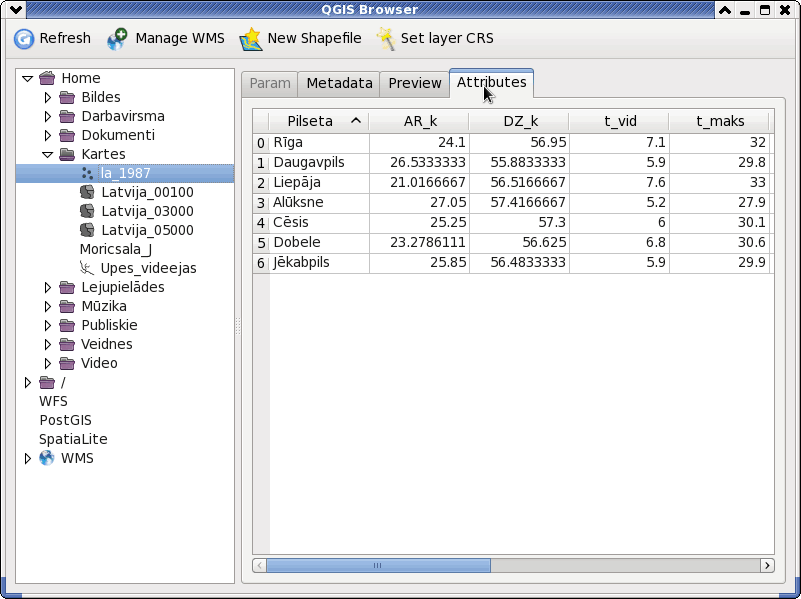Select the Moricsala_J tree item
Screen dimensions: 801x599
coord(116,249)
